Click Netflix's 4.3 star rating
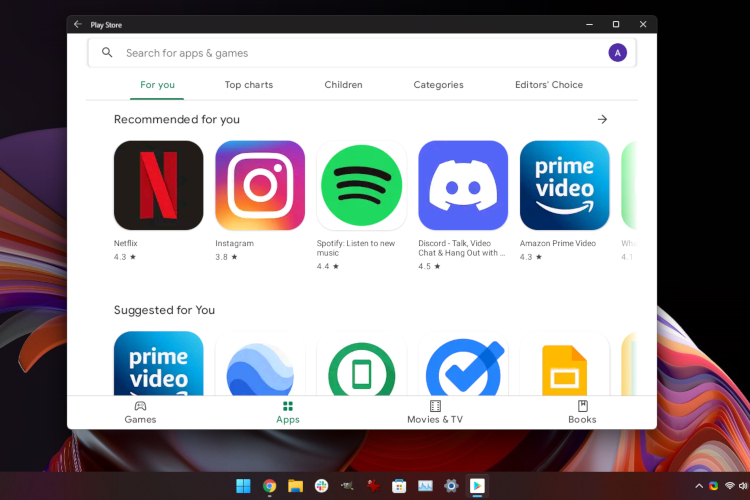Screen dimensions: 750x500 tap(125, 257)
